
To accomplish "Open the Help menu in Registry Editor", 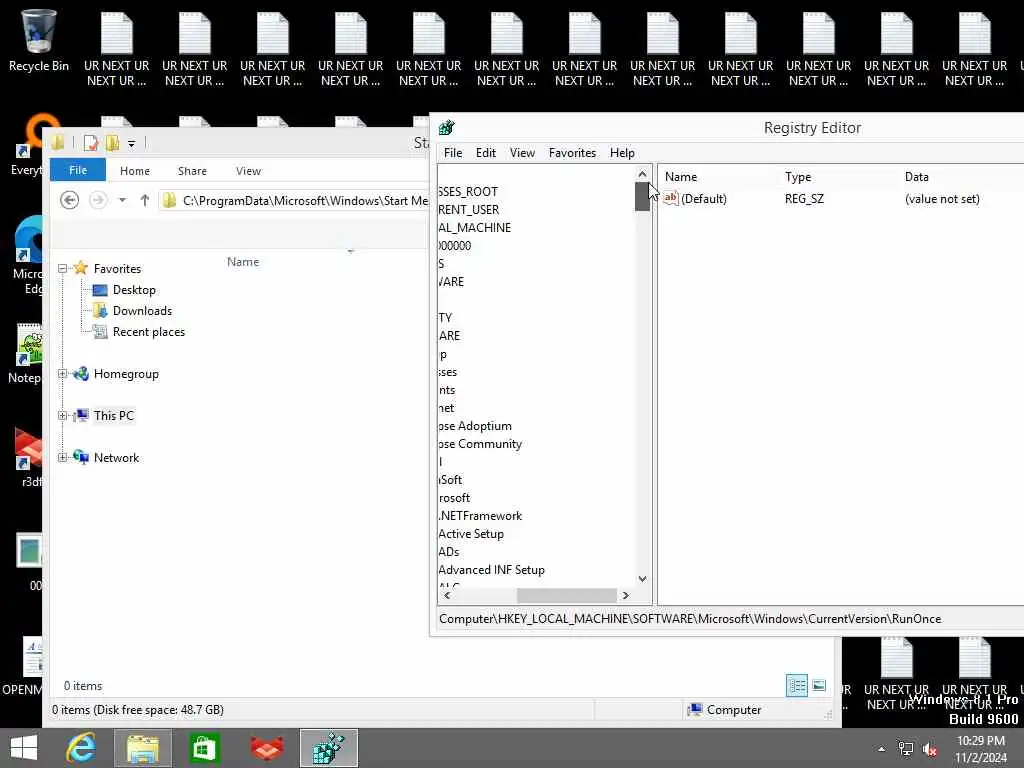I will [x=622, y=153].
